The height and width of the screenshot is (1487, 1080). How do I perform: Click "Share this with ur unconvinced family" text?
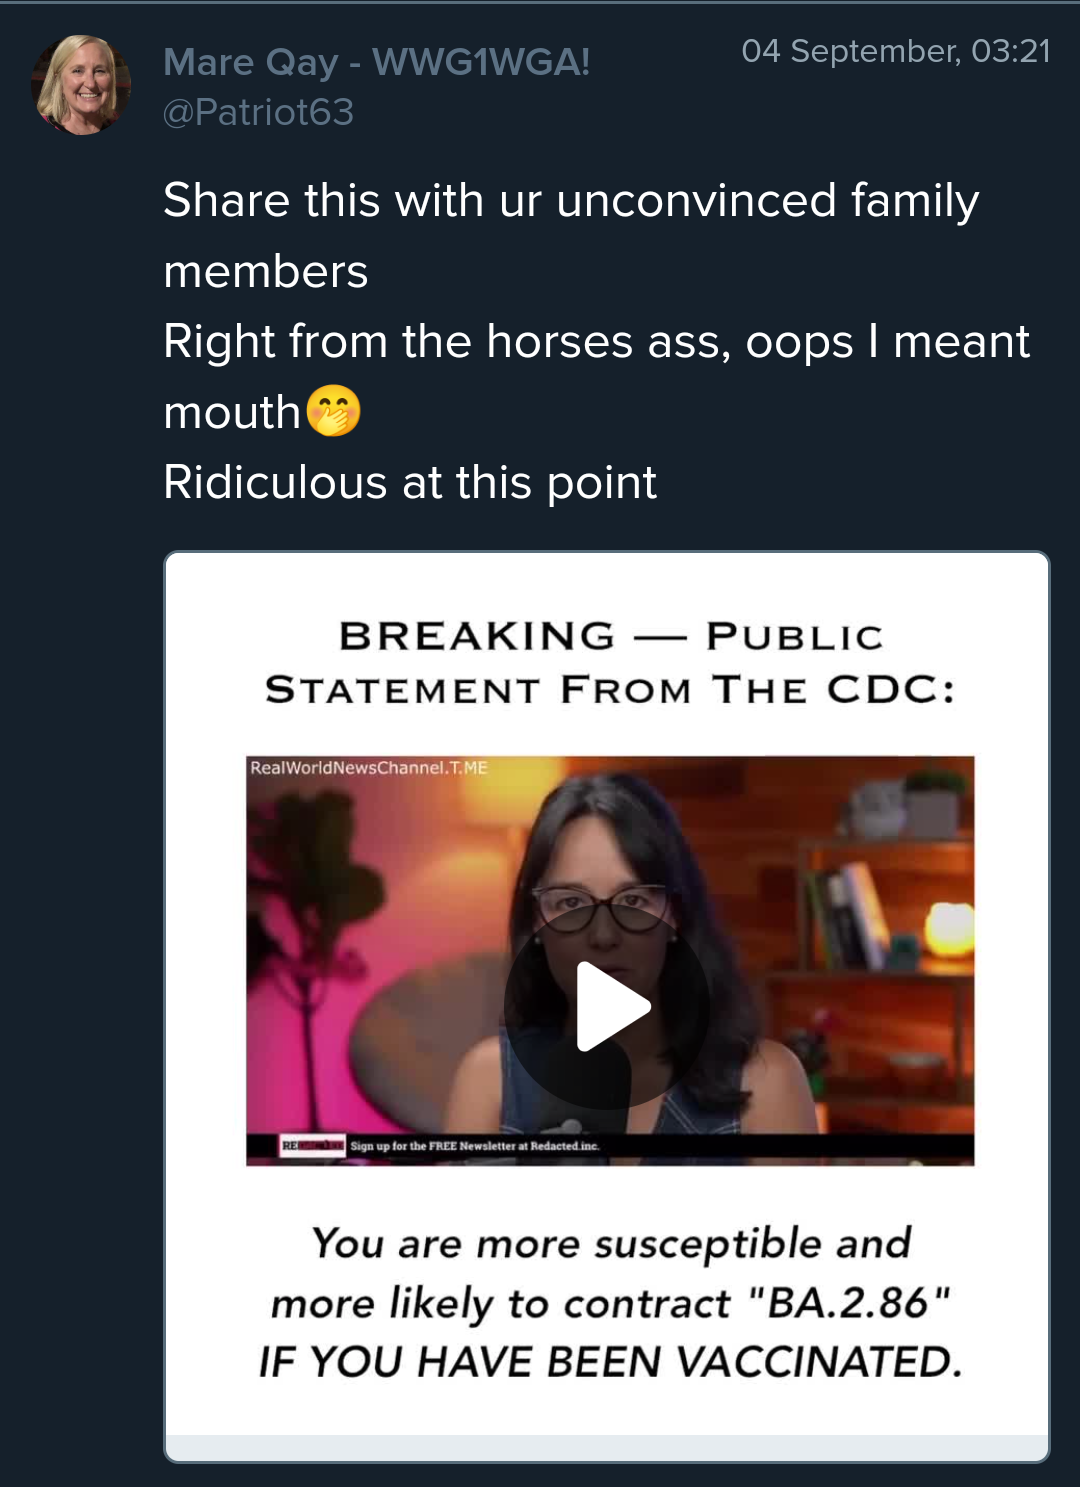(x=571, y=200)
